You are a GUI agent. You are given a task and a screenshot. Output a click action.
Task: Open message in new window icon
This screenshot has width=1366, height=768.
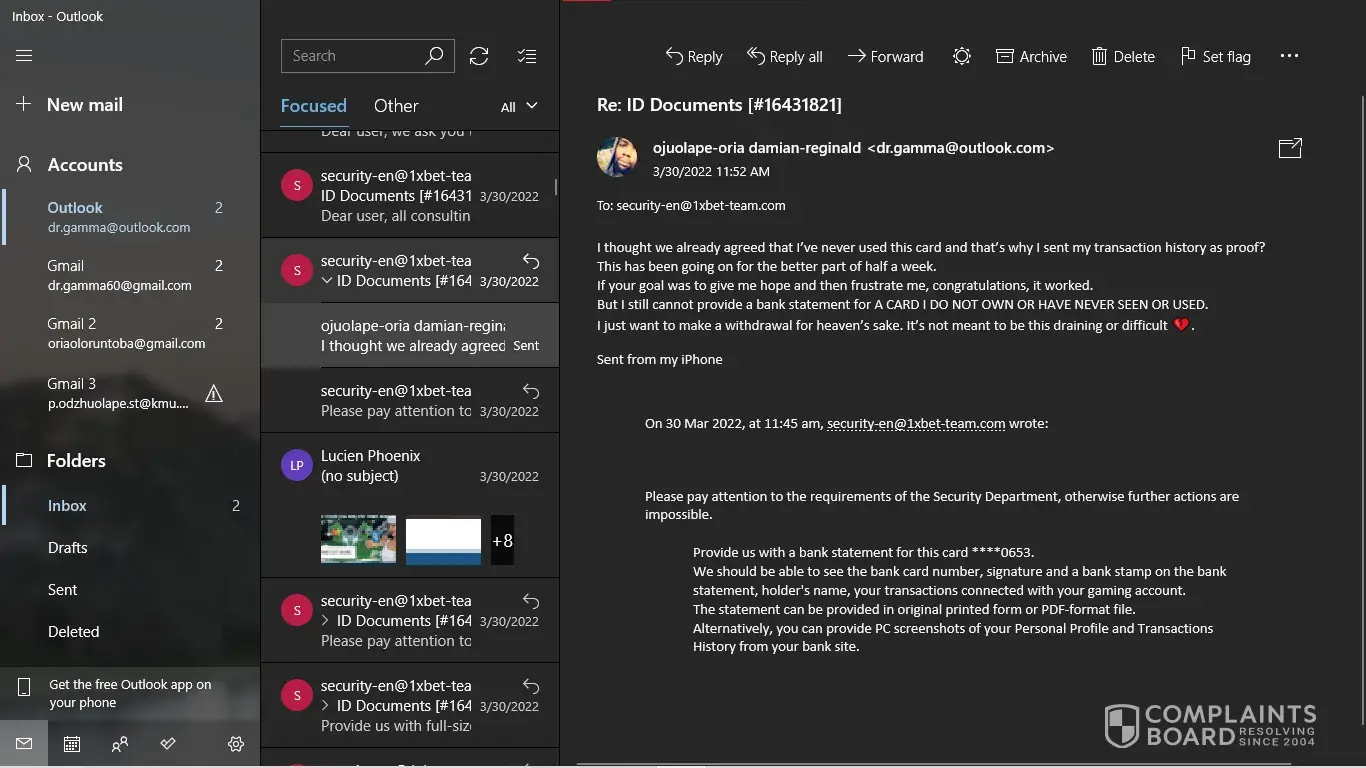(x=1290, y=148)
